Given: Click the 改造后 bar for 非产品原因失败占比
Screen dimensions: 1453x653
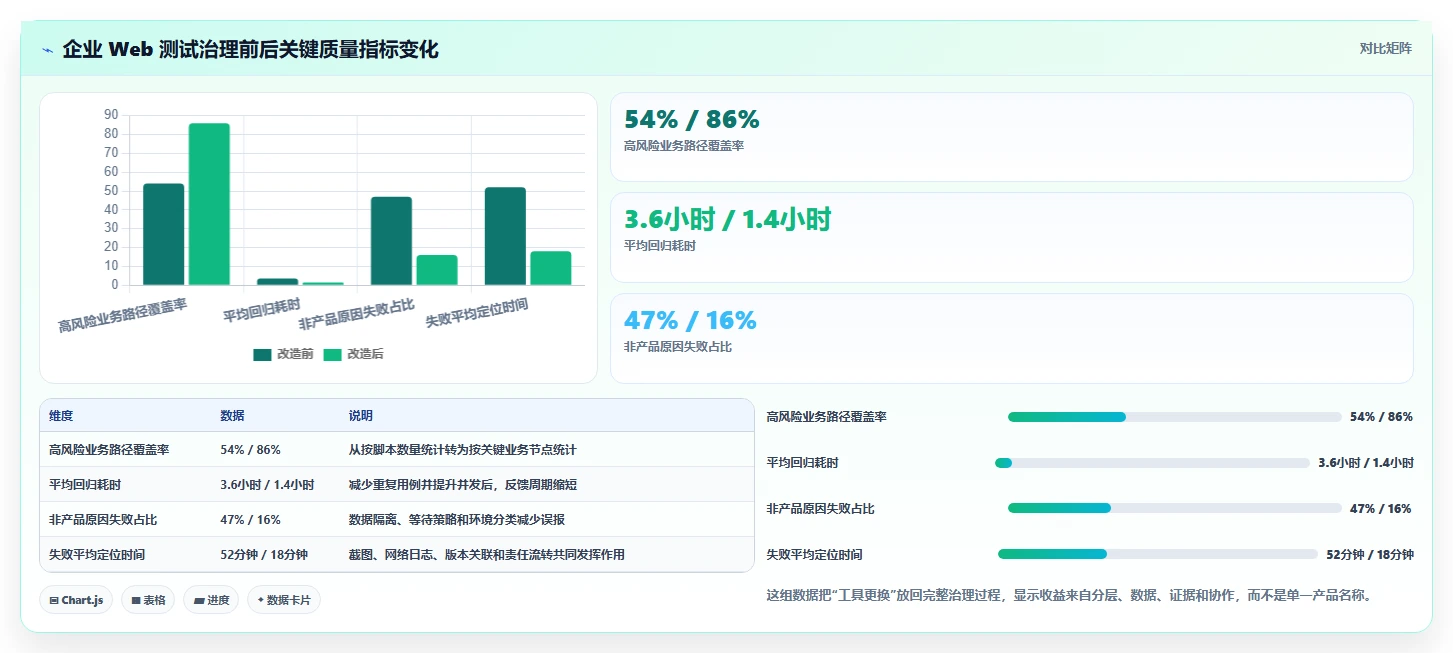Looking at the screenshot, I should (437, 270).
